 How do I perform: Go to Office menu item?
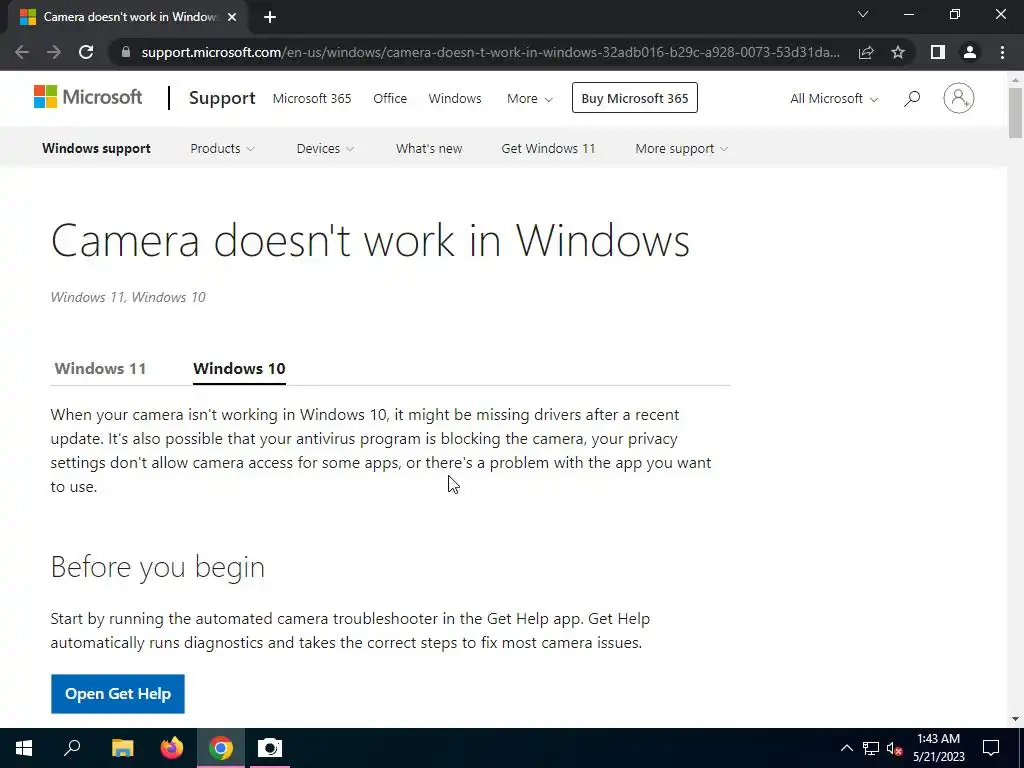pyautogui.click(x=390, y=99)
